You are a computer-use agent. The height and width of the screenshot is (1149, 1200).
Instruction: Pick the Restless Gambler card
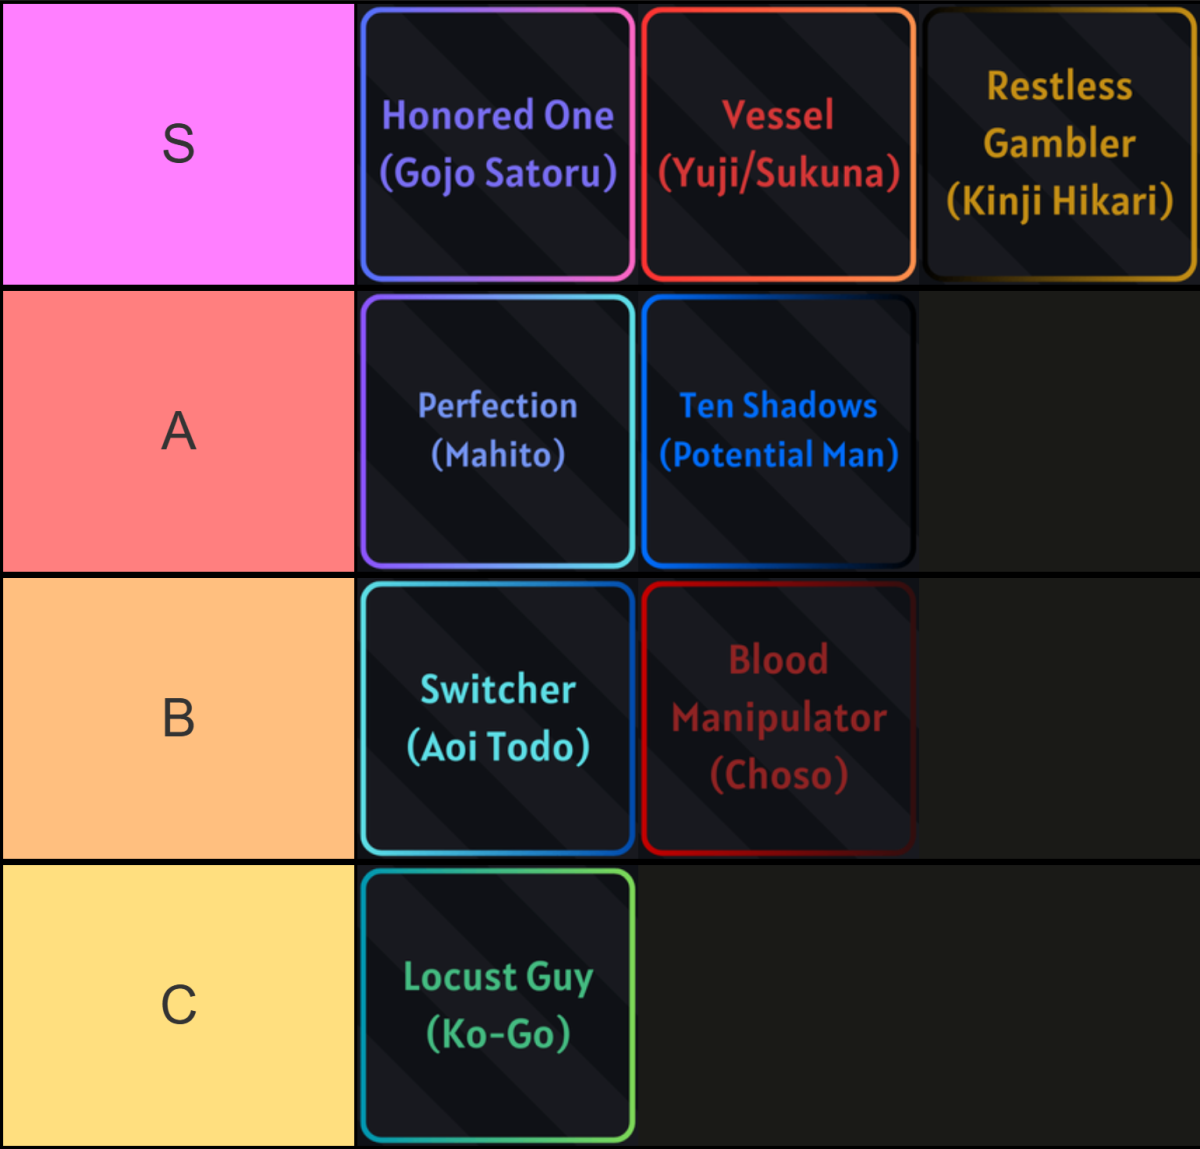(1060, 144)
